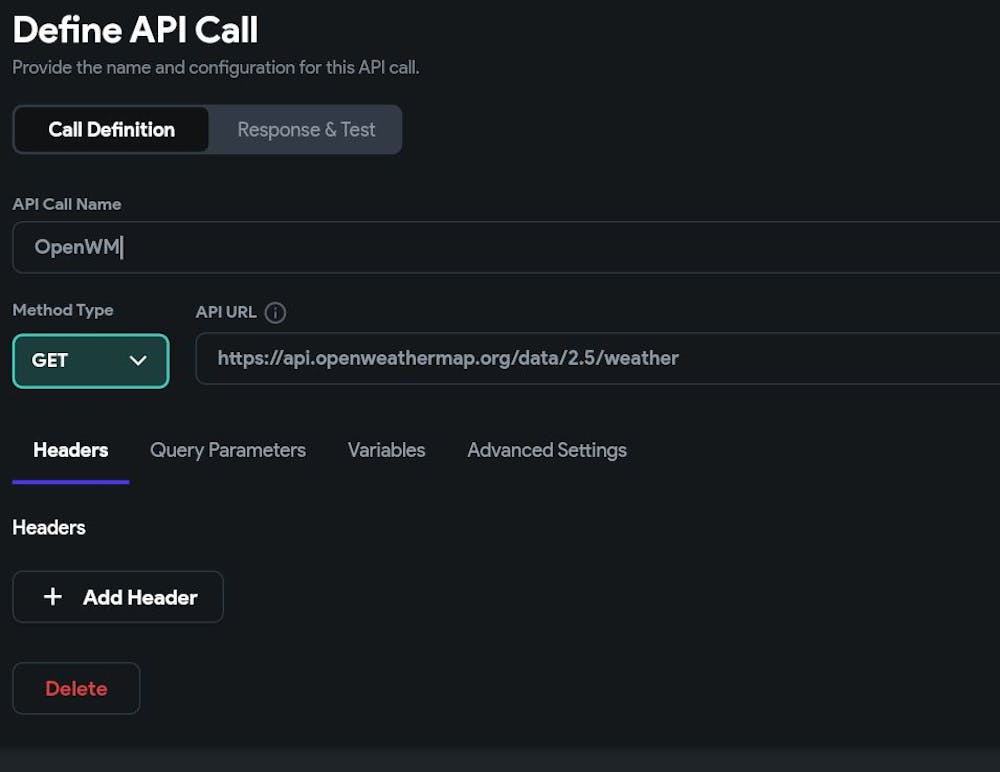This screenshot has width=1000, height=772.
Task: Click the Define API Call heading
Action: [x=135, y=30]
